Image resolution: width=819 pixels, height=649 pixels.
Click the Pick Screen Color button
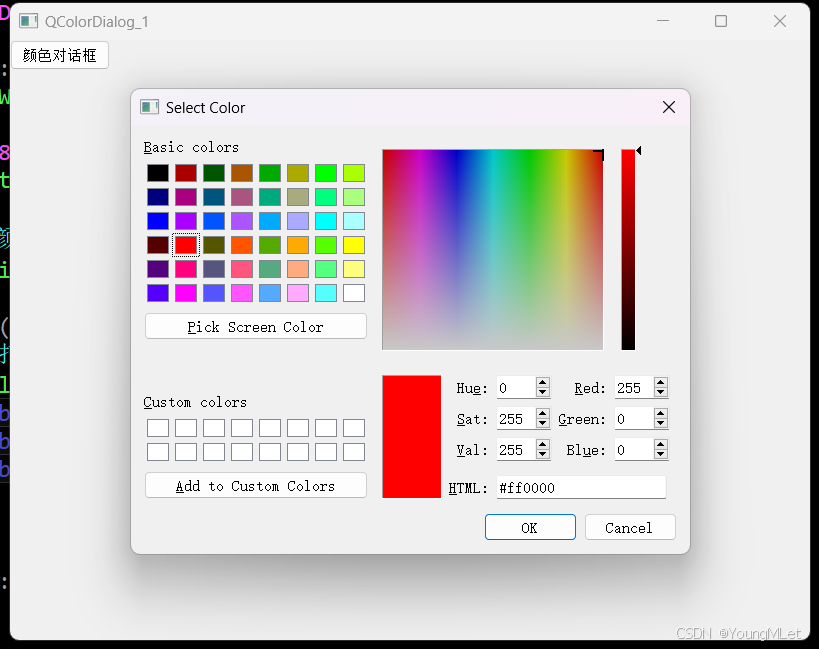(x=256, y=327)
